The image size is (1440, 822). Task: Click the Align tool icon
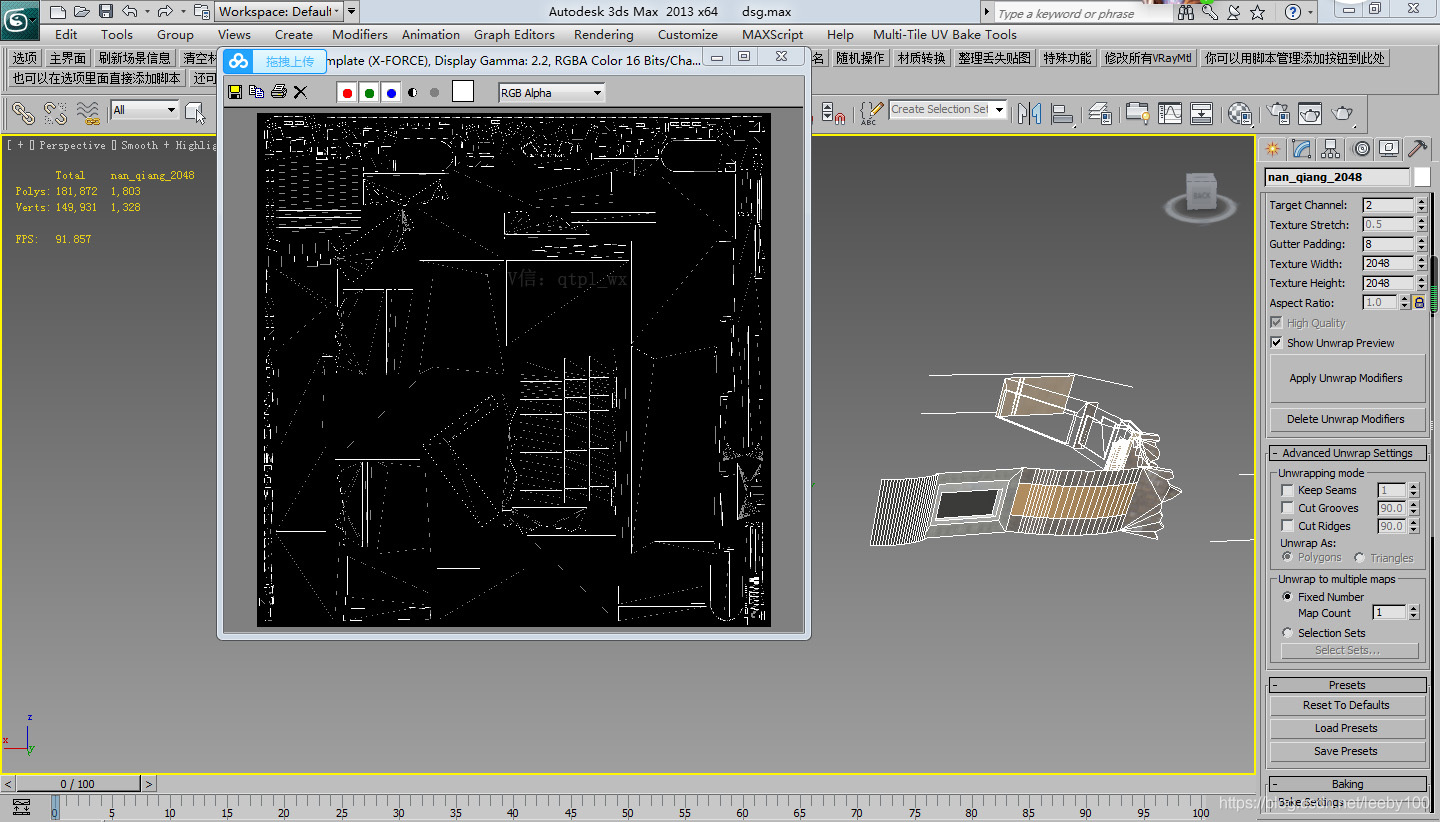pyautogui.click(x=1062, y=112)
